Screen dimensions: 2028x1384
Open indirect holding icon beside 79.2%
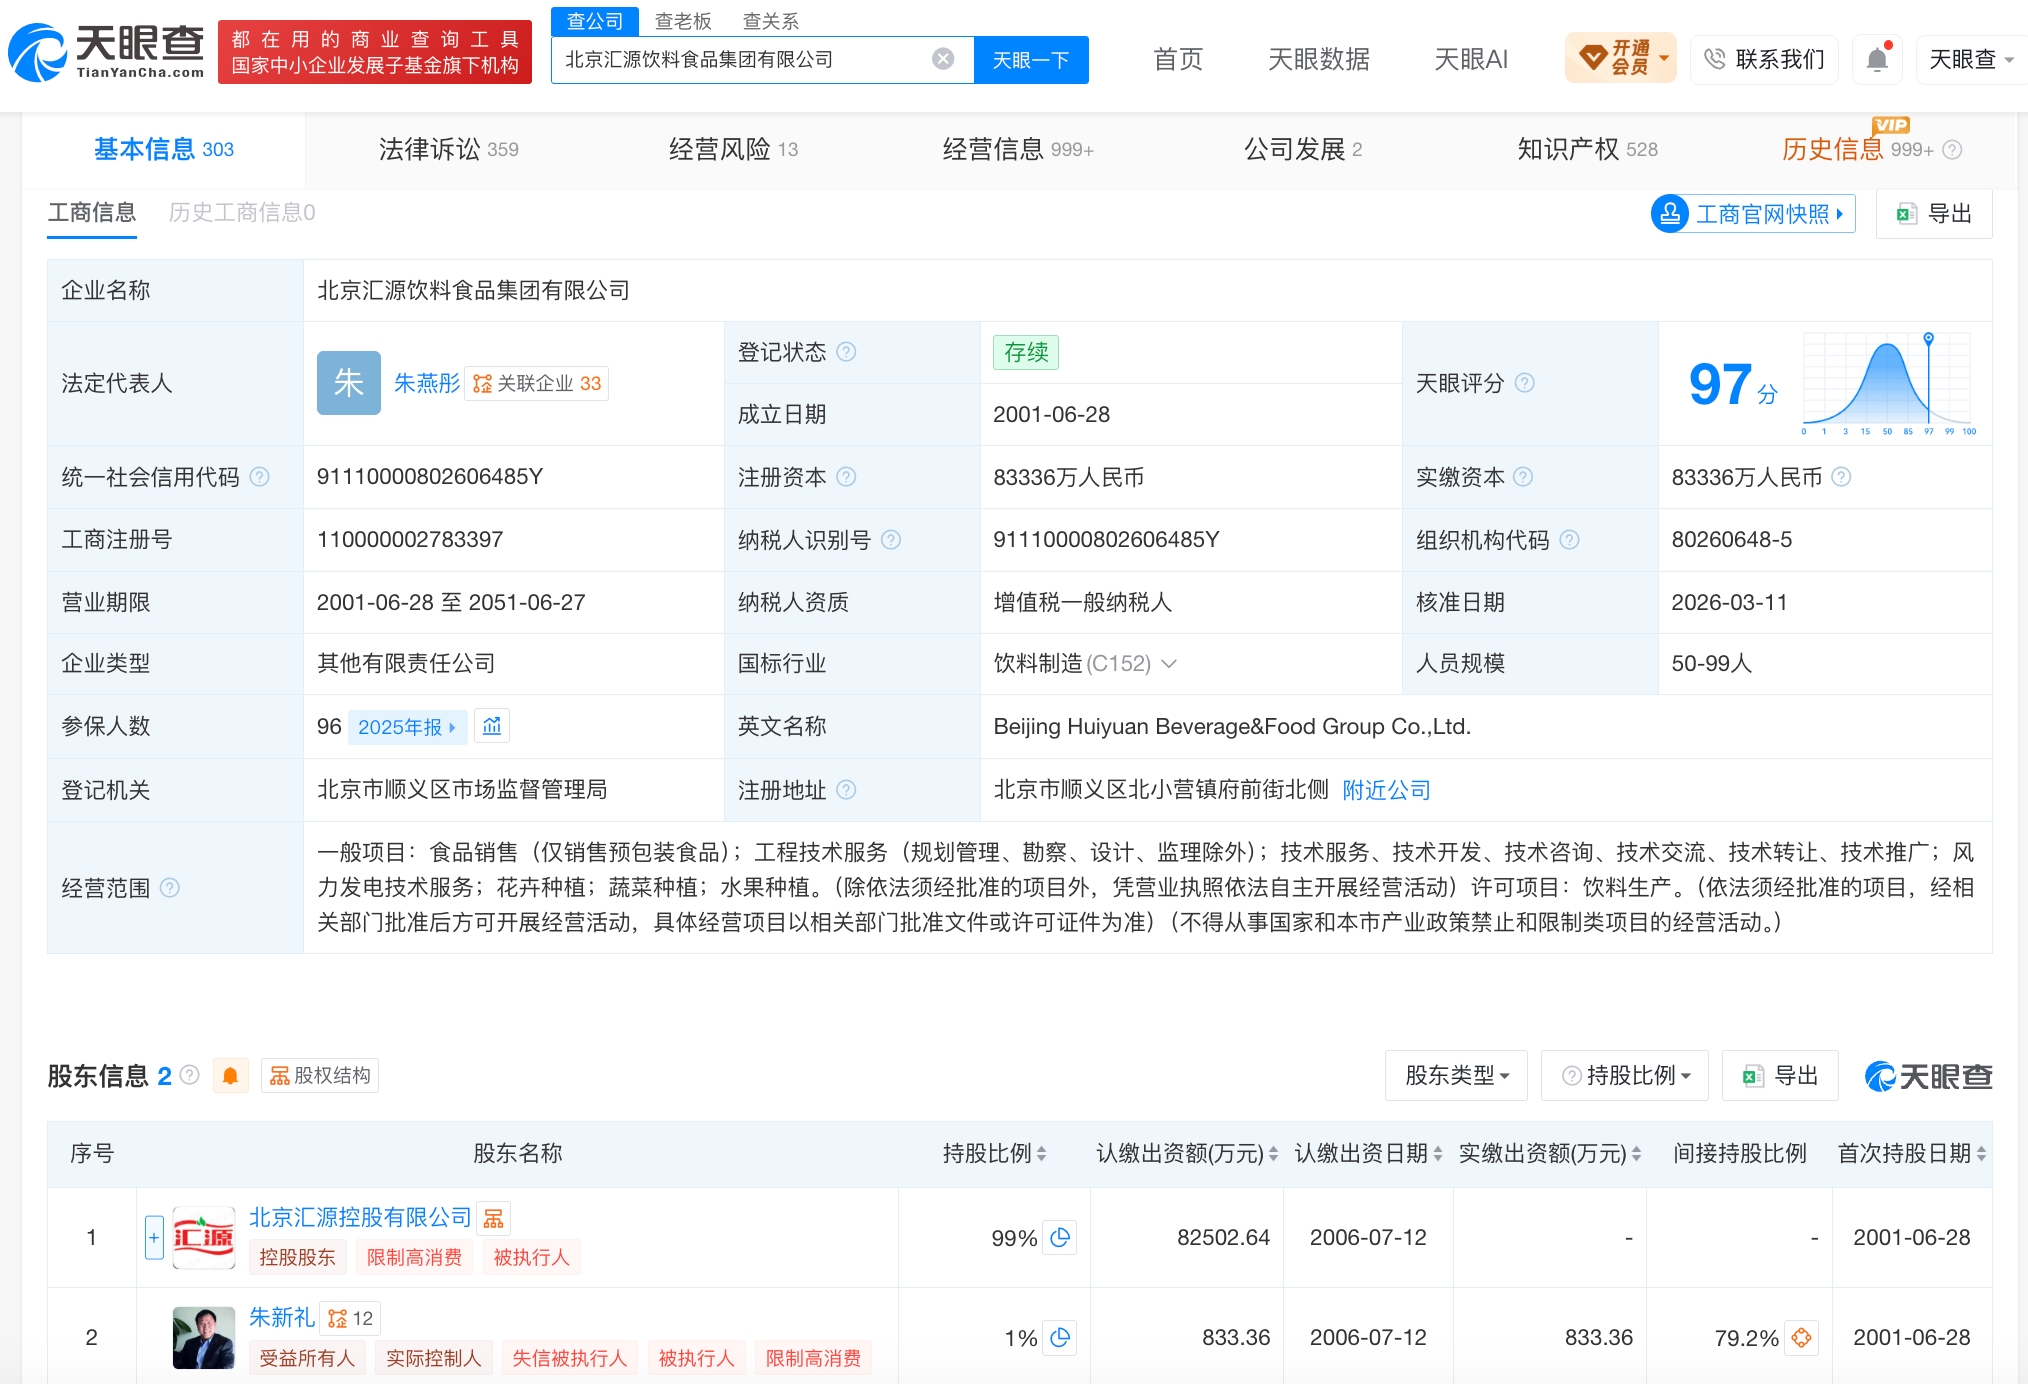1802,1337
